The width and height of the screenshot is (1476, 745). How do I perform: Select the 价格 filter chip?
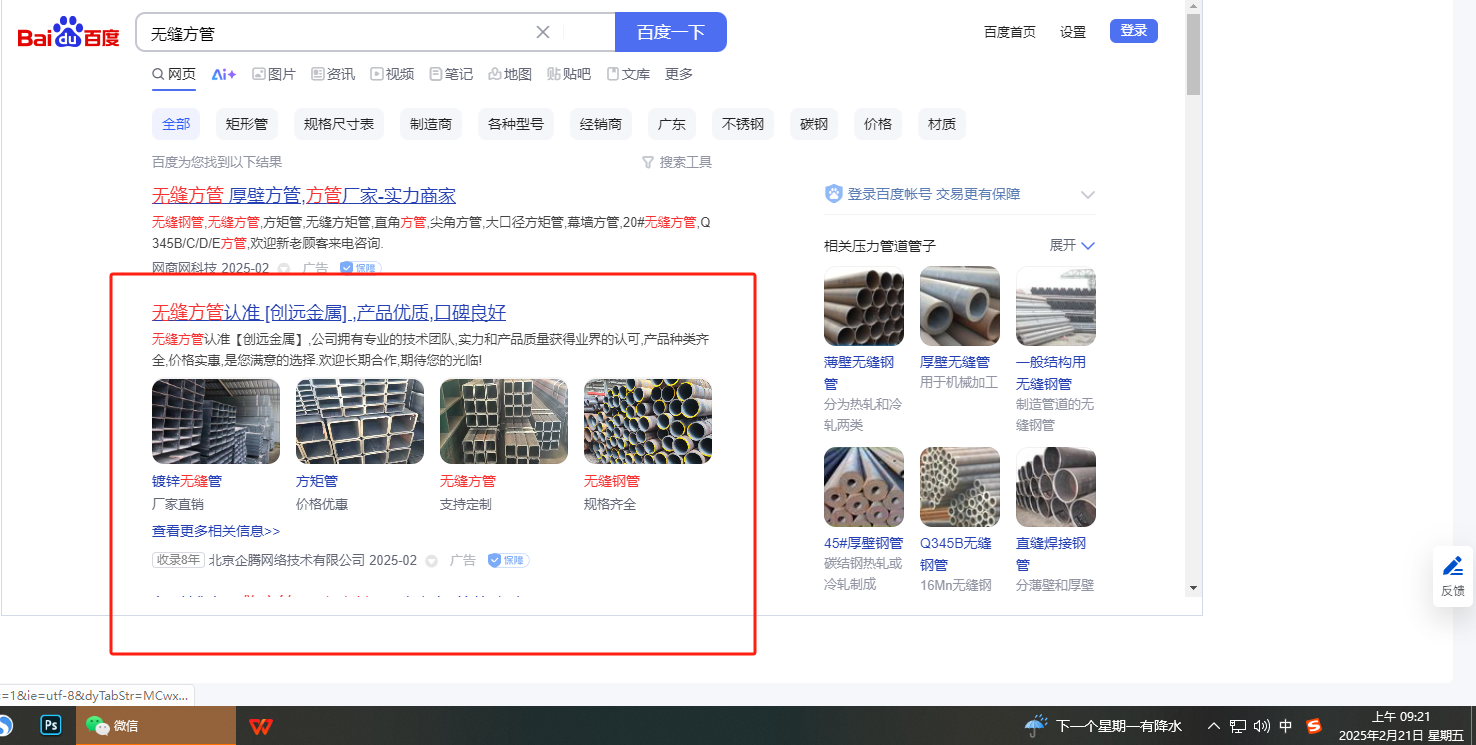coord(878,124)
